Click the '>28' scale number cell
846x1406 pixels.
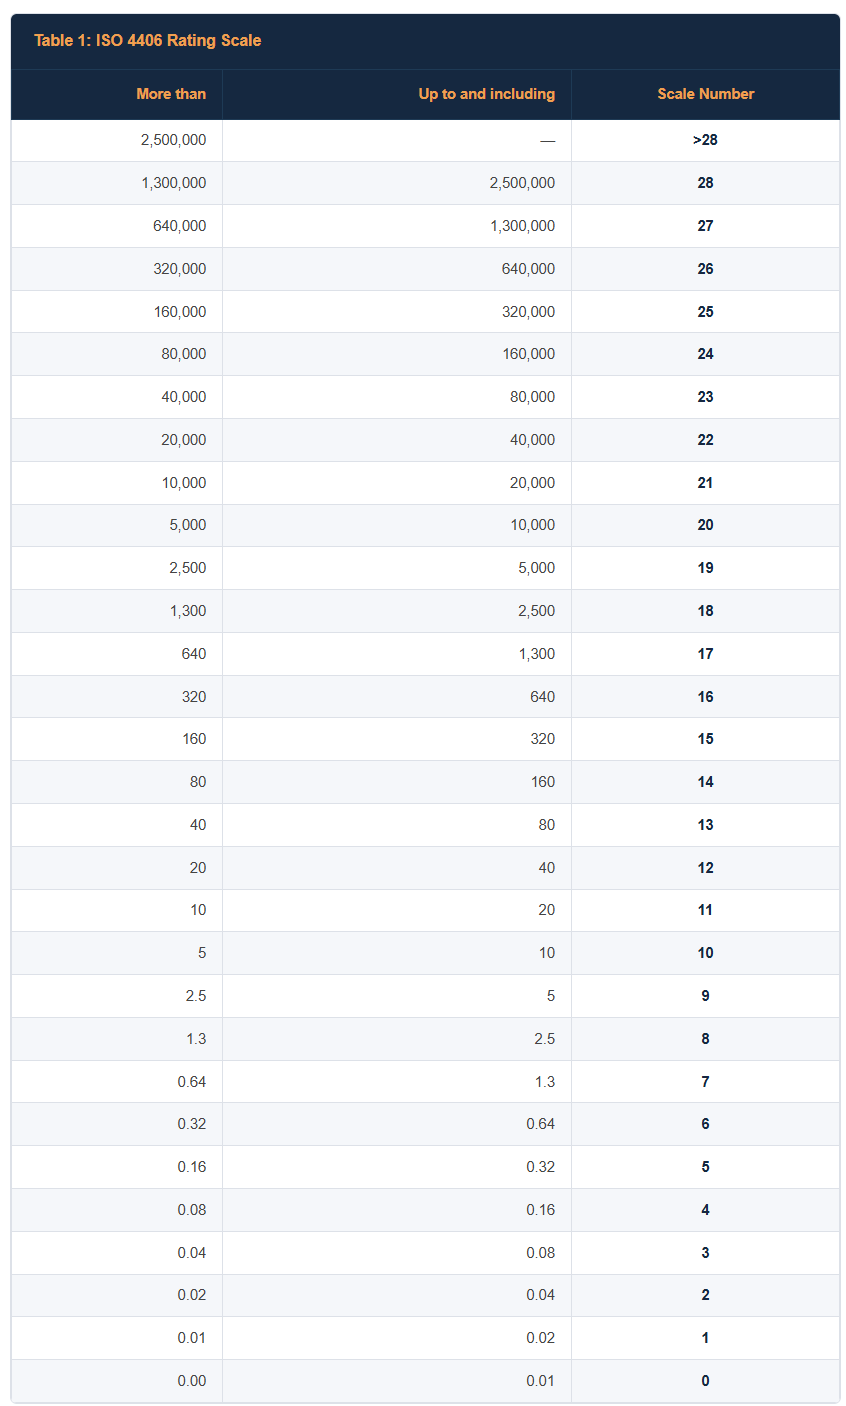pos(705,140)
